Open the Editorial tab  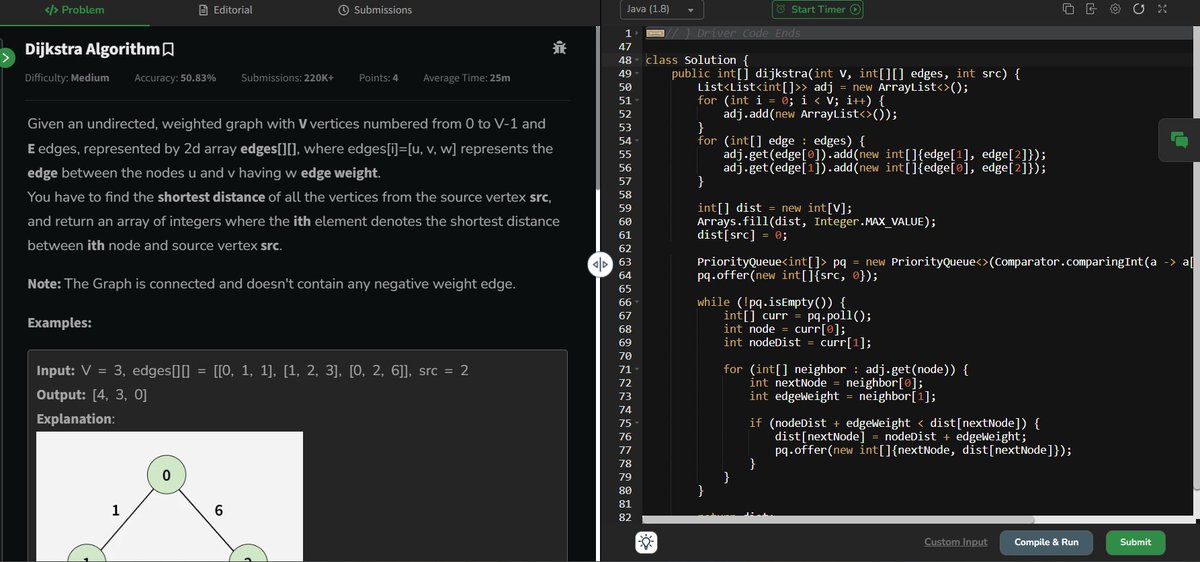pos(226,10)
